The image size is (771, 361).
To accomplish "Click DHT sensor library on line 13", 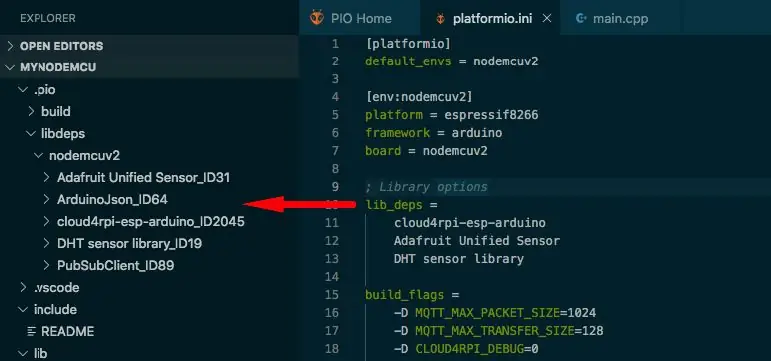I will pyautogui.click(x=458, y=259).
